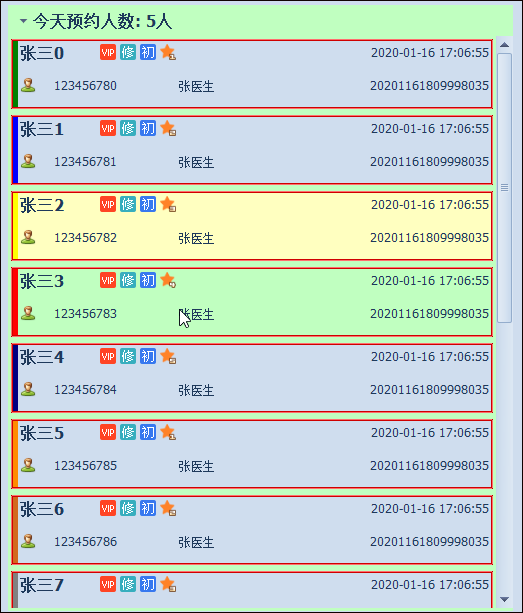
Task: Click the orange color bar on 张三5
Action: (15, 454)
